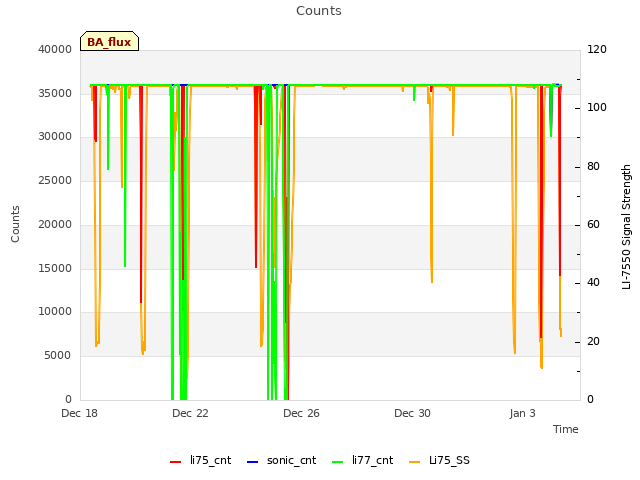Click the 10000 left axis tick label
The height and width of the screenshot is (480, 640).
point(55,311)
